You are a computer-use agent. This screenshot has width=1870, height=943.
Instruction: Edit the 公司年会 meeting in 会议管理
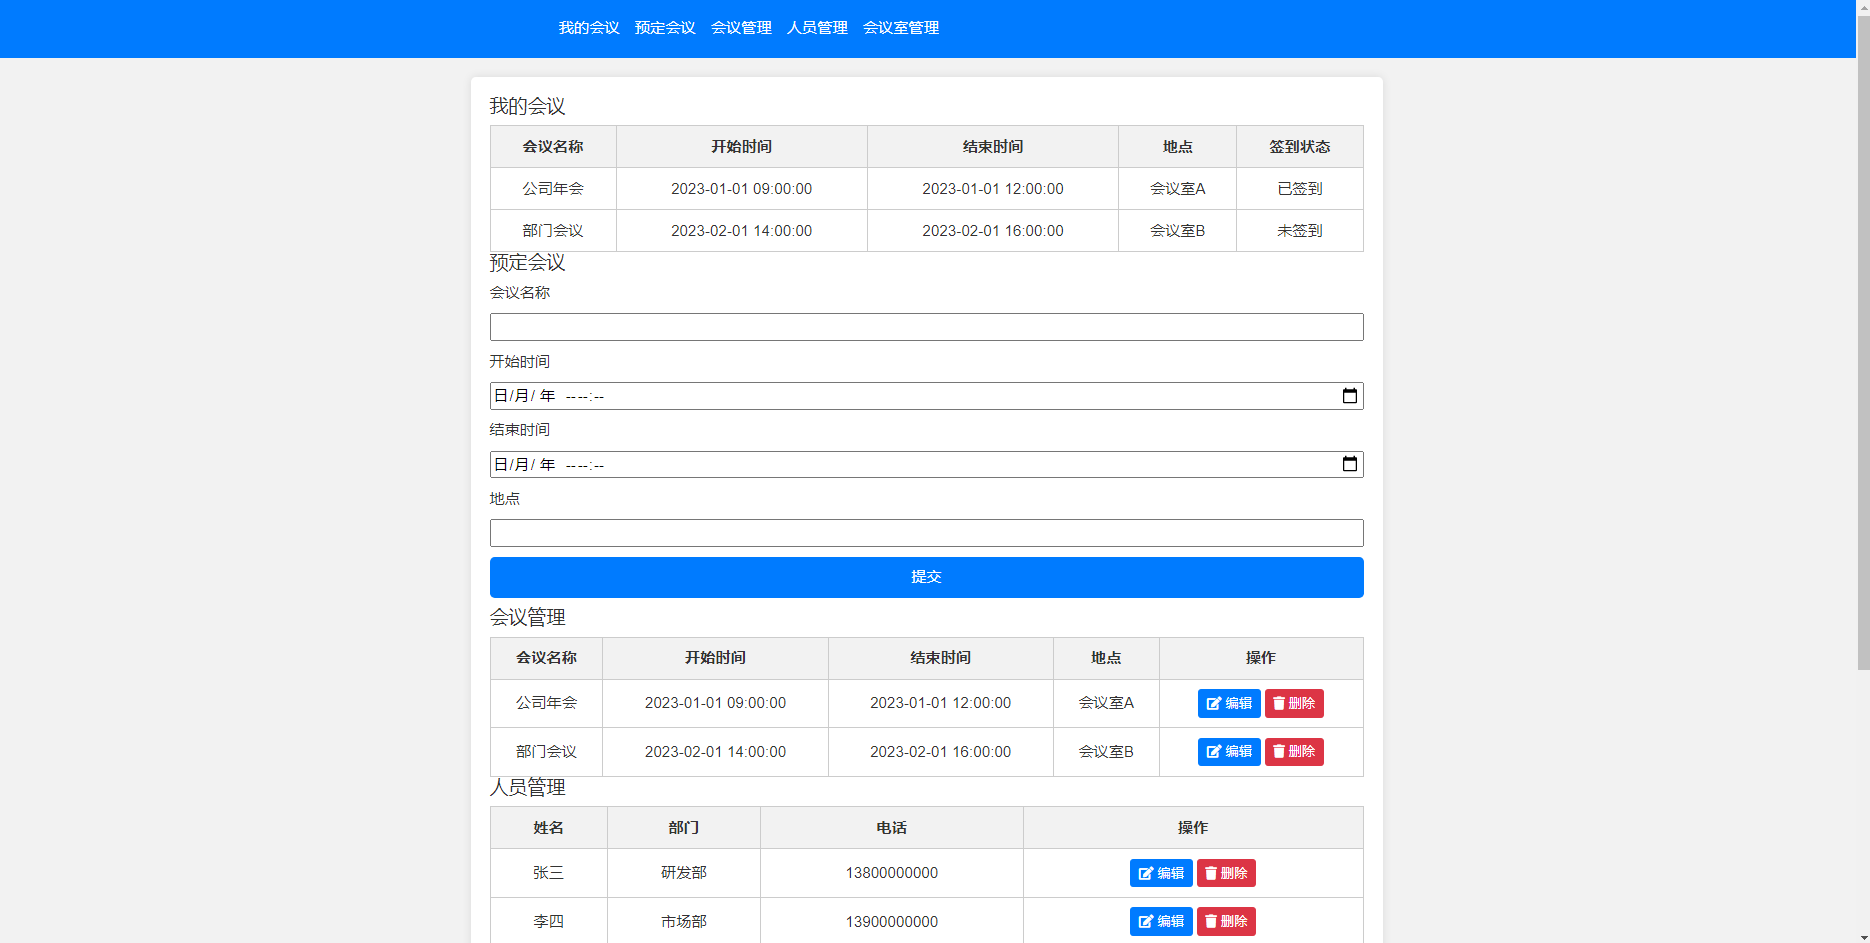tap(1229, 703)
